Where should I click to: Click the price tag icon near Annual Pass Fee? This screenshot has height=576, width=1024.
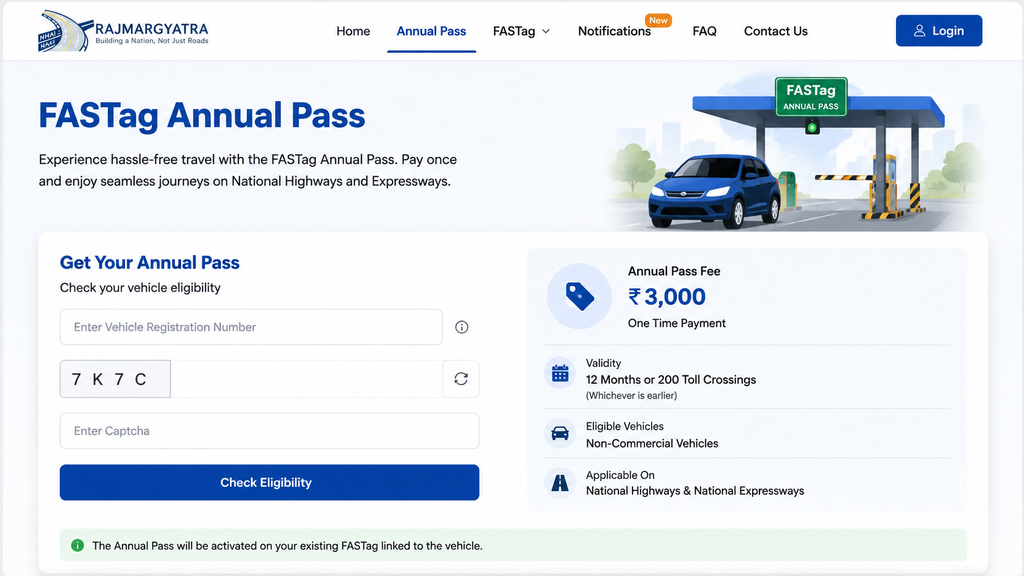click(x=579, y=296)
